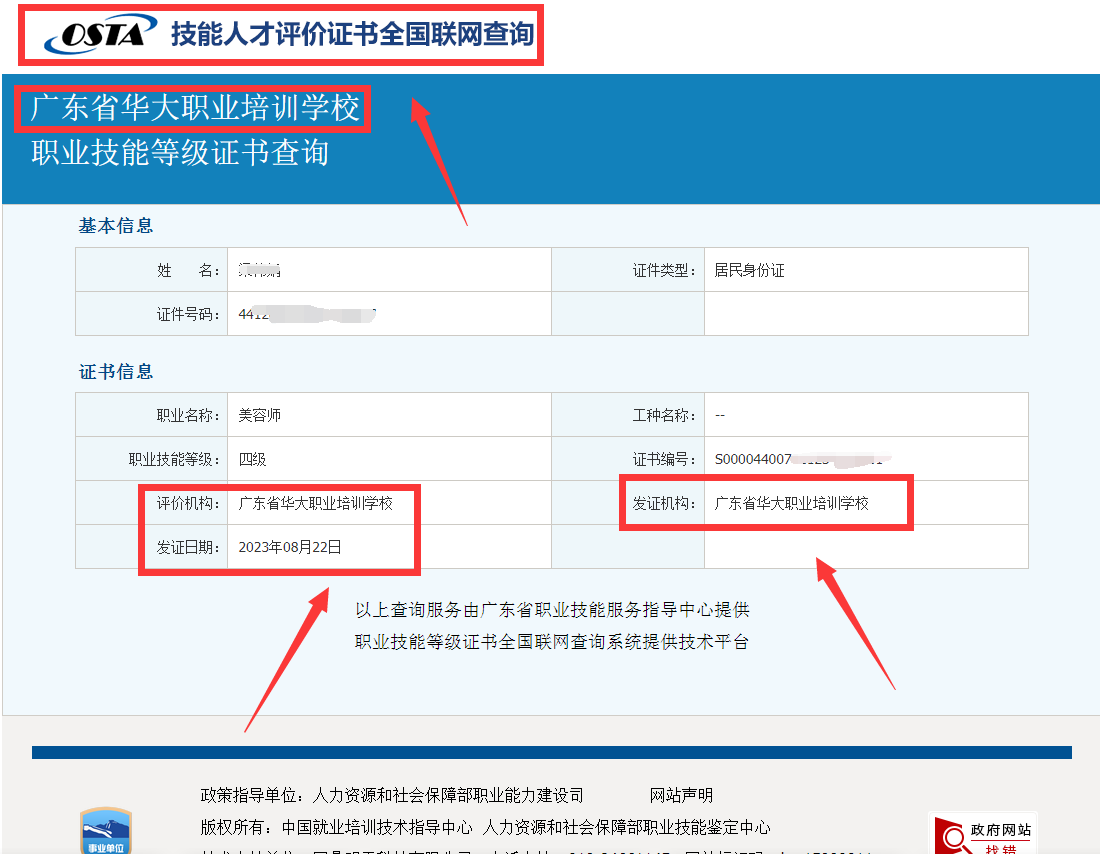Click the 广东省华大职业培训学校 banner title
Screen dimensions: 1100x854
click(194, 108)
